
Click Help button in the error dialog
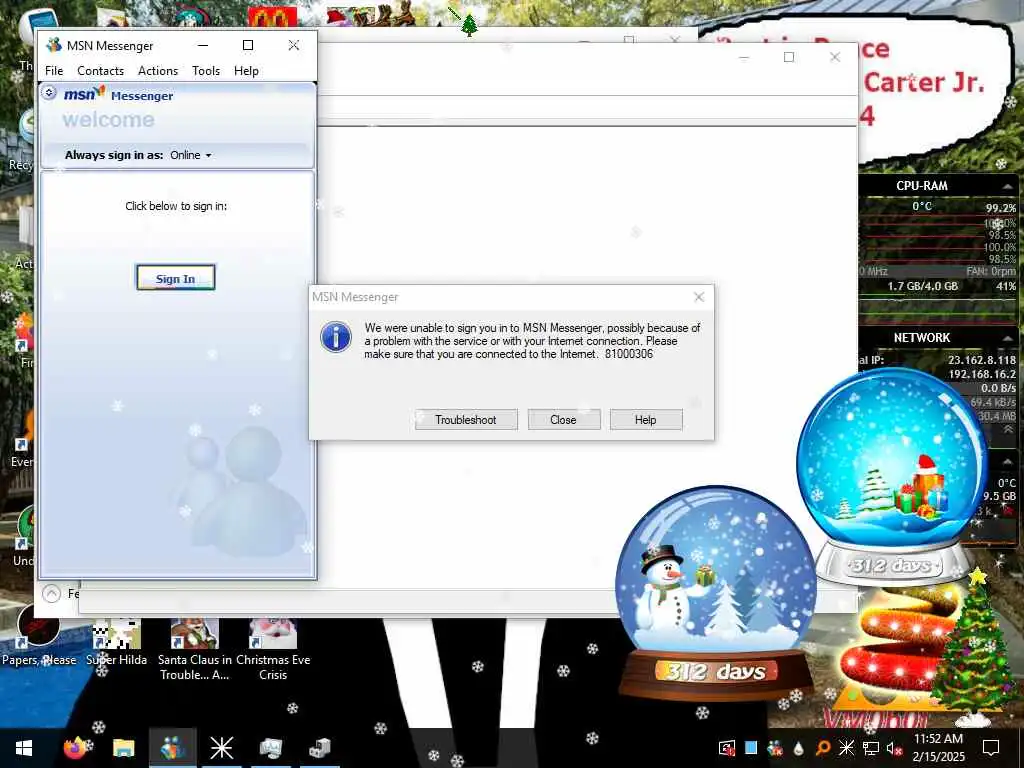(x=646, y=420)
